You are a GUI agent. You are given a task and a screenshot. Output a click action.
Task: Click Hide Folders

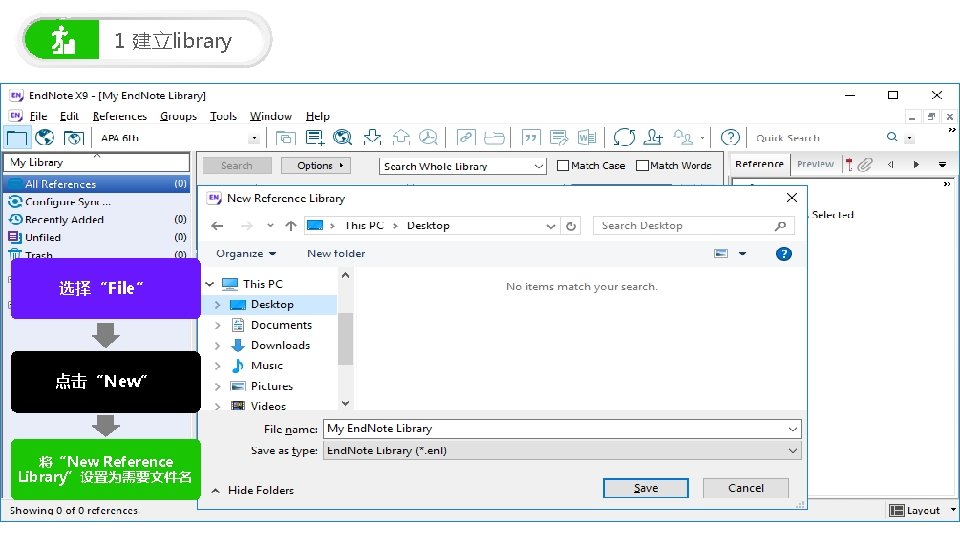tap(252, 490)
